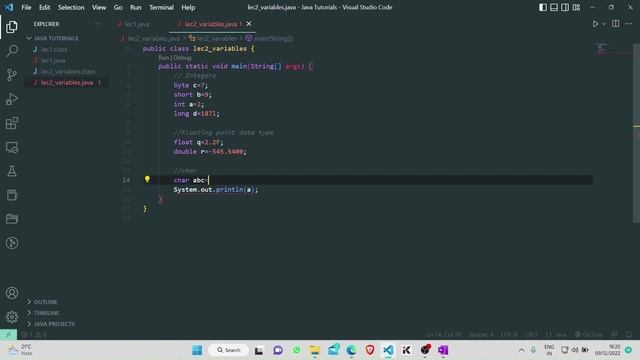This screenshot has width=640, height=360.
Task: Click the main(String[]) breadcrumb
Action: tap(273, 38)
